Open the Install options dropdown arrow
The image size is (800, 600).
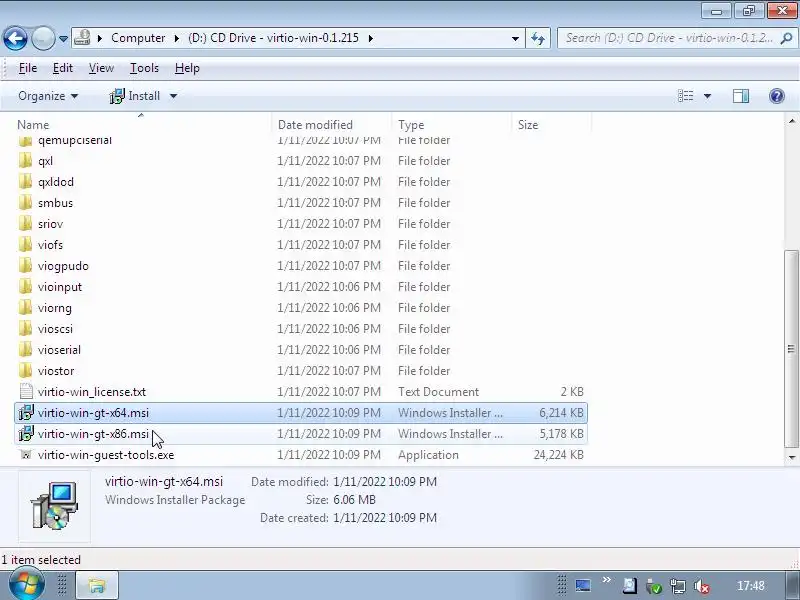[x=173, y=96]
